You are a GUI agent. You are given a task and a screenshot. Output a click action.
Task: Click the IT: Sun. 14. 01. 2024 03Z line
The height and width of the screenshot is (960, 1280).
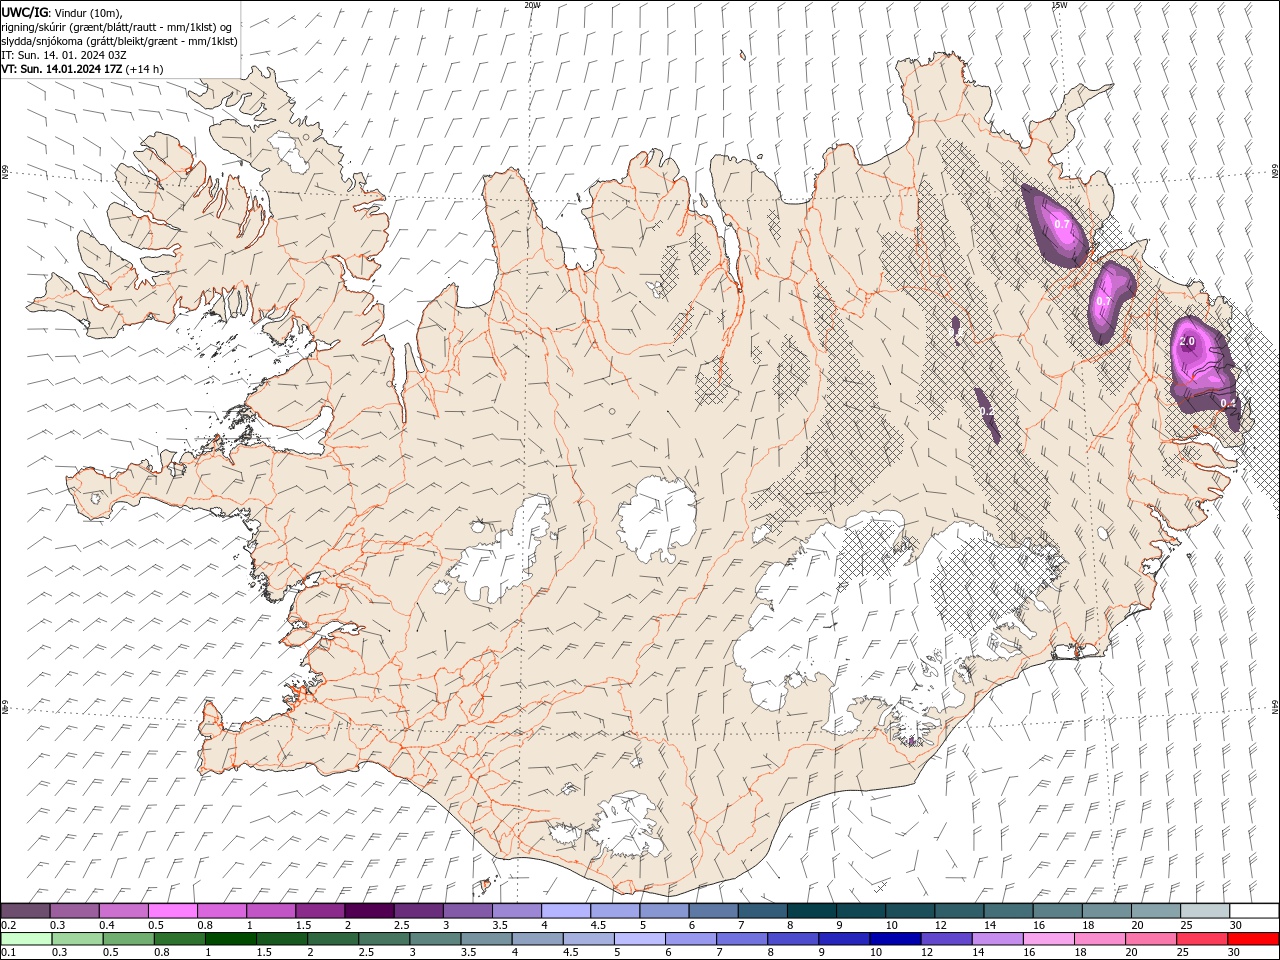65,55
